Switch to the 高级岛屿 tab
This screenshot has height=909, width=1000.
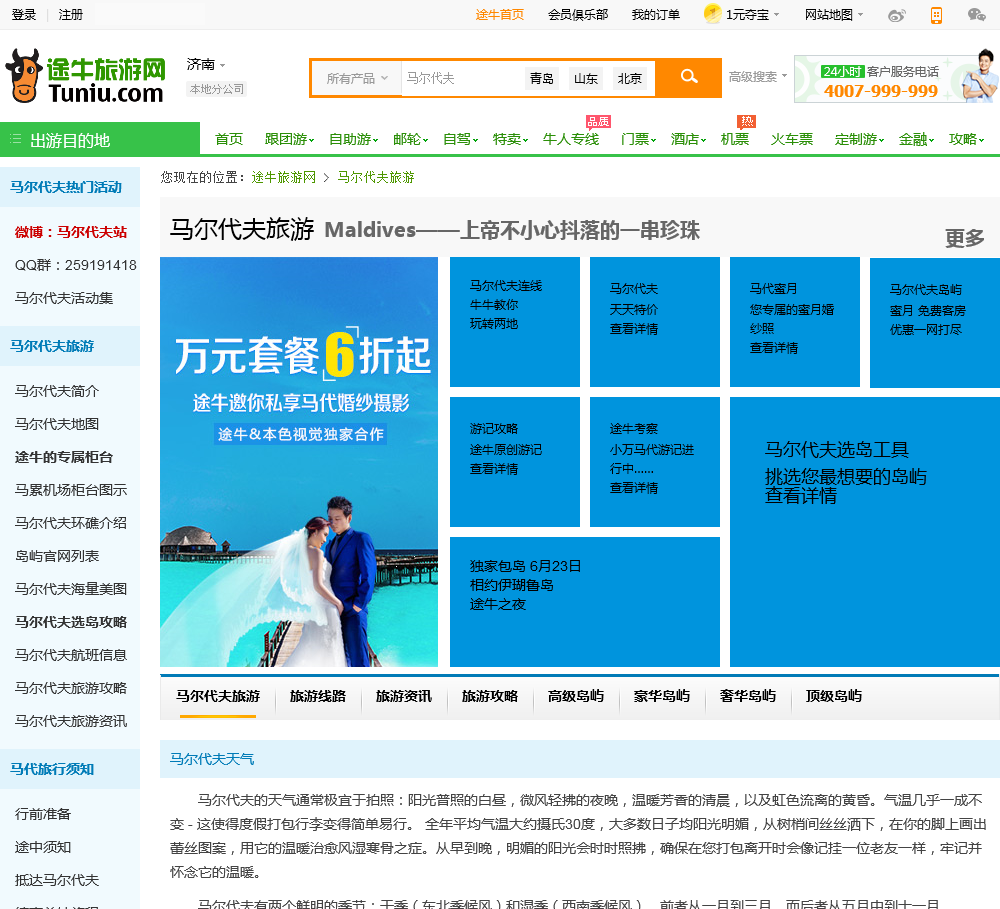576,696
